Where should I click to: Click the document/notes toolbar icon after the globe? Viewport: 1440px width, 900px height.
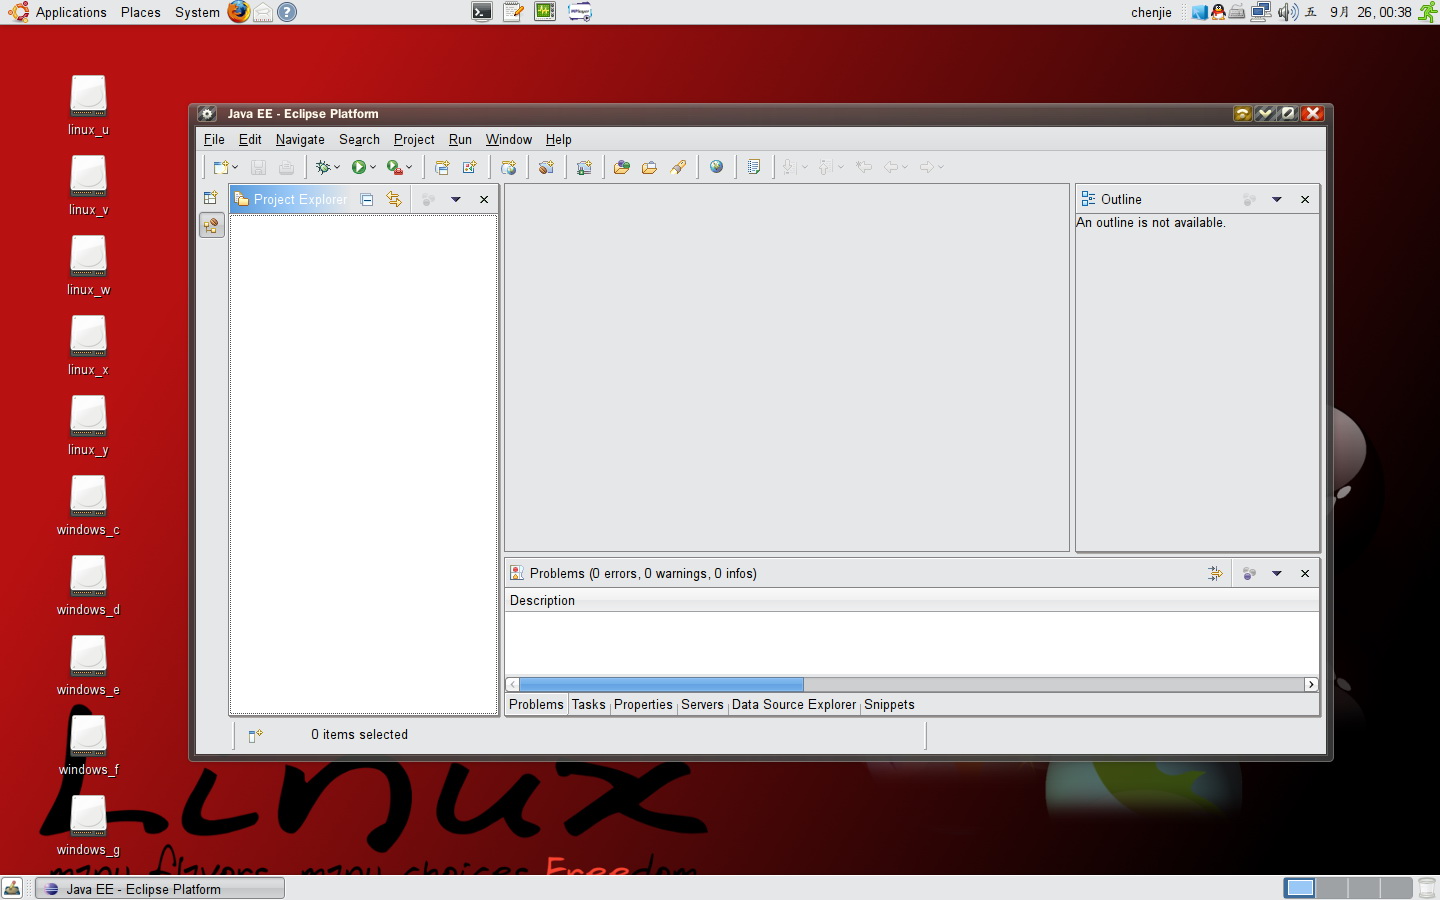pyautogui.click(x=754, y=167)
